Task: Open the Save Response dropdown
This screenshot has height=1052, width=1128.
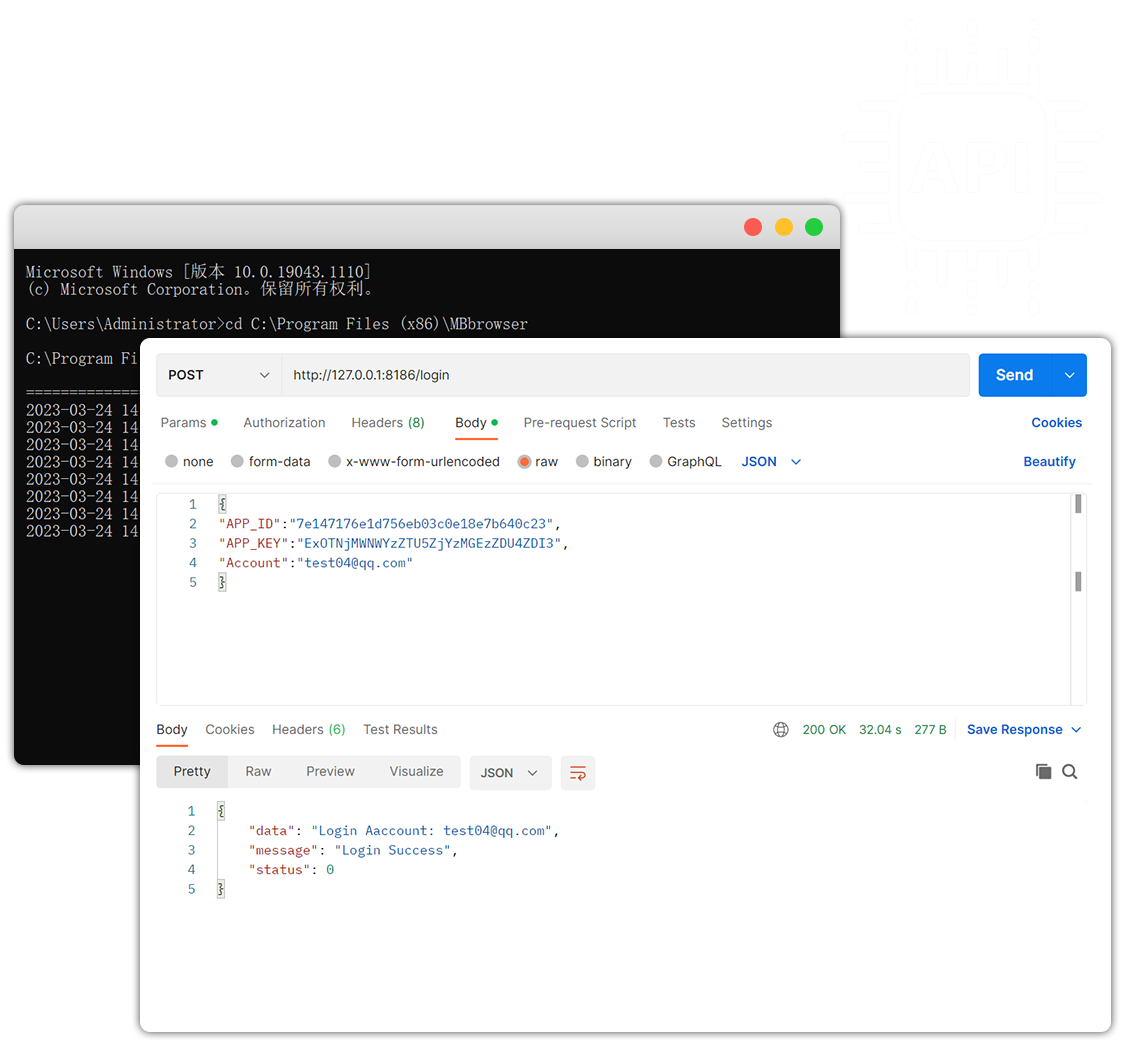Action: [x=1024, y=730]
